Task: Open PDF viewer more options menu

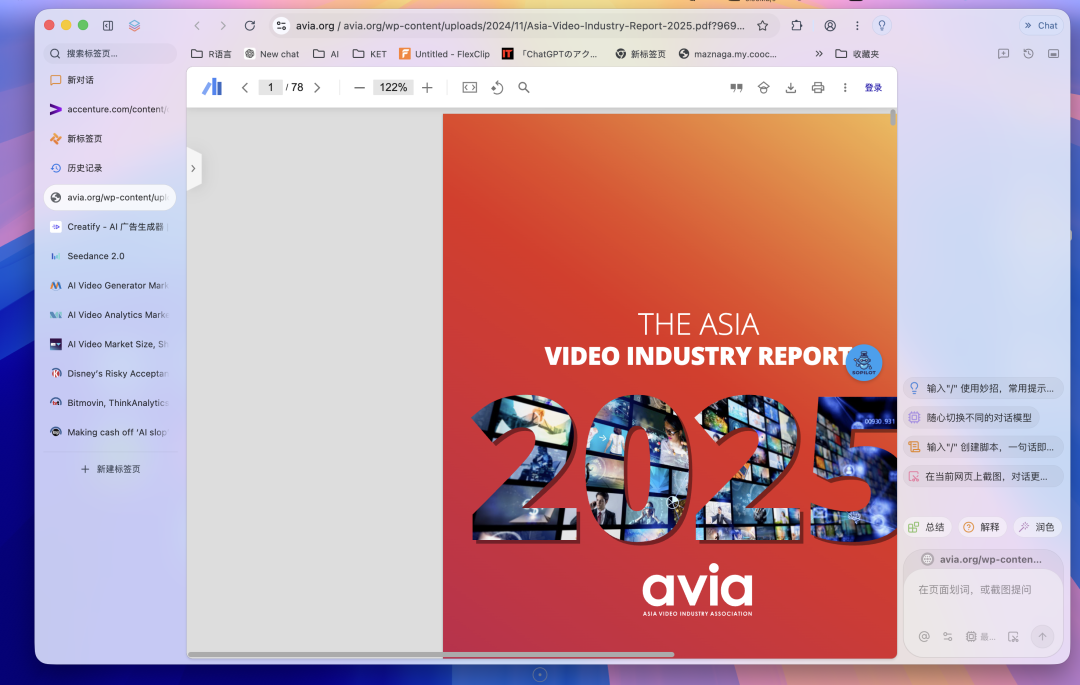Action: 845,87
